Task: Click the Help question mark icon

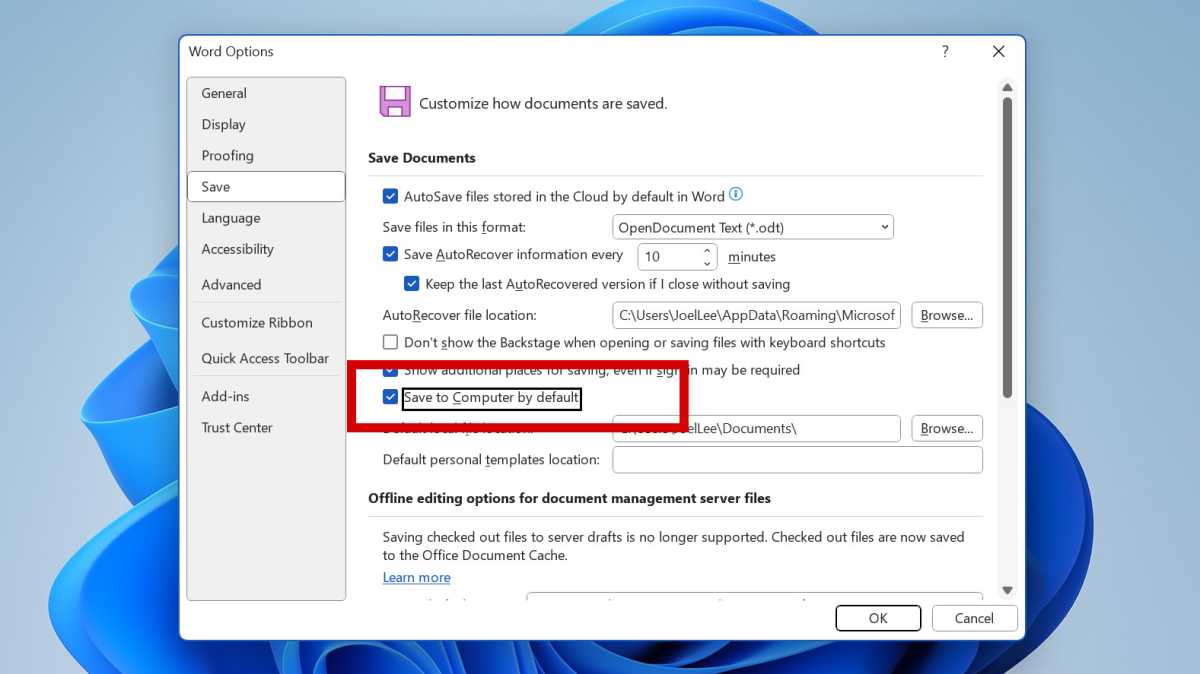Action: tap(945, 51)
